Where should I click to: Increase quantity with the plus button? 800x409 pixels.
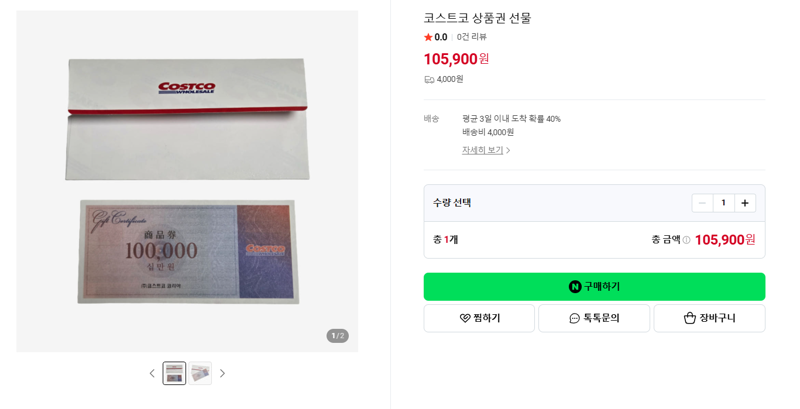[745, 203]
